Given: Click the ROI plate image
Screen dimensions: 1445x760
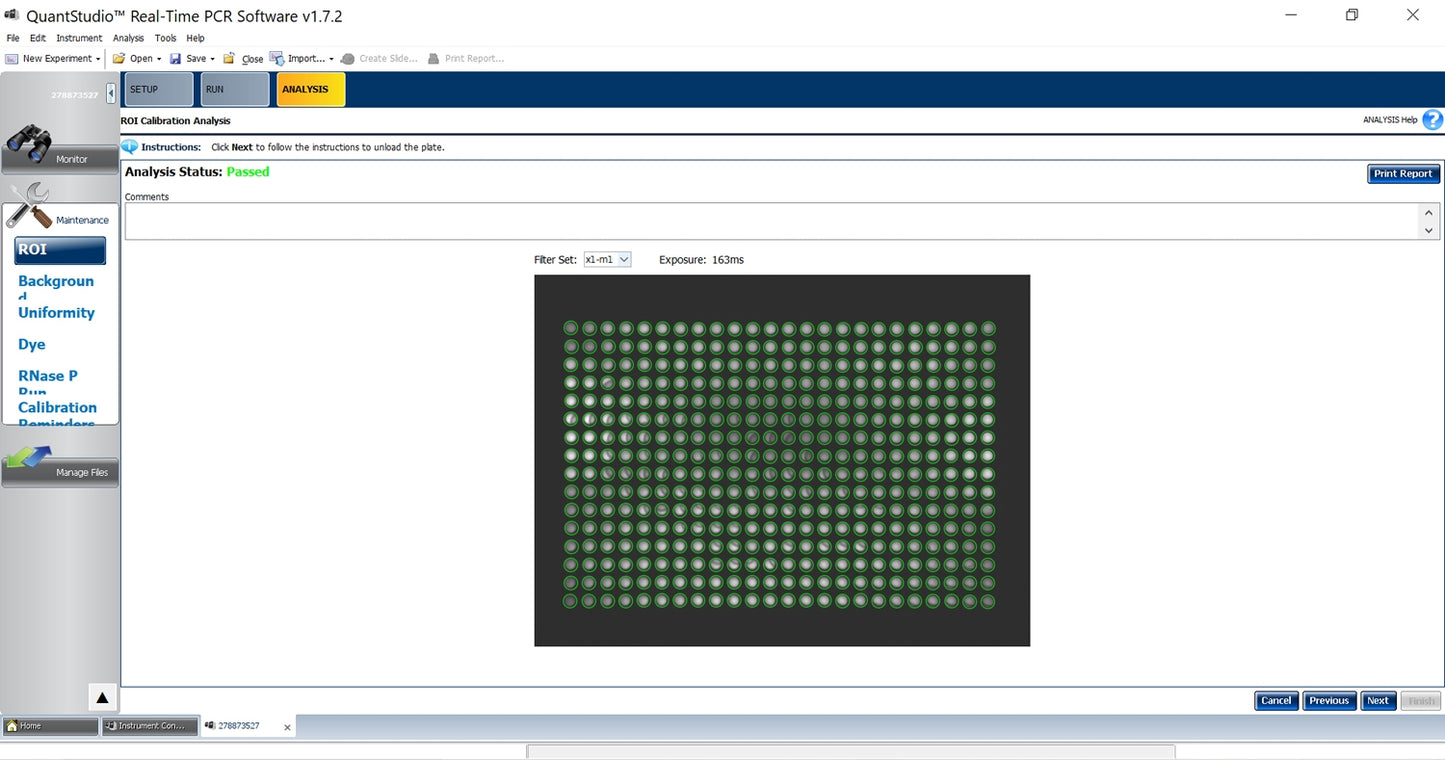Looking at the screenshot, I should (782, 460).
